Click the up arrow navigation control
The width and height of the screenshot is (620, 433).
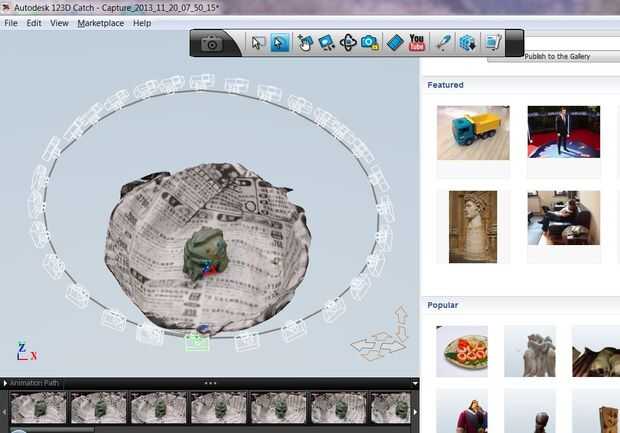pos(401,314)
